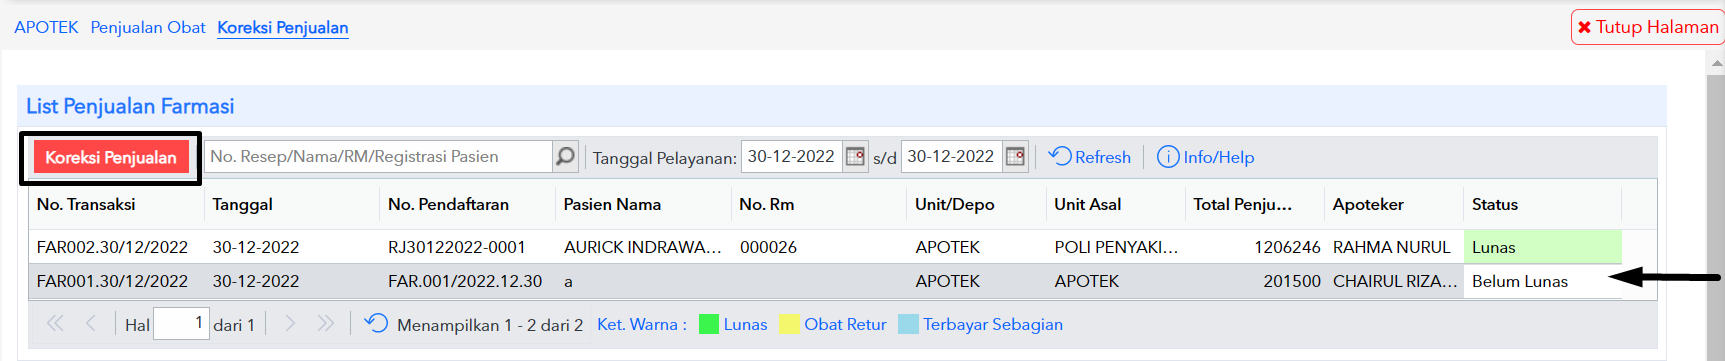The height and width of the screenshot is (361, 1725).
Task: Sort by Total Penju... column header
Action: click(x=1255, y=204)
